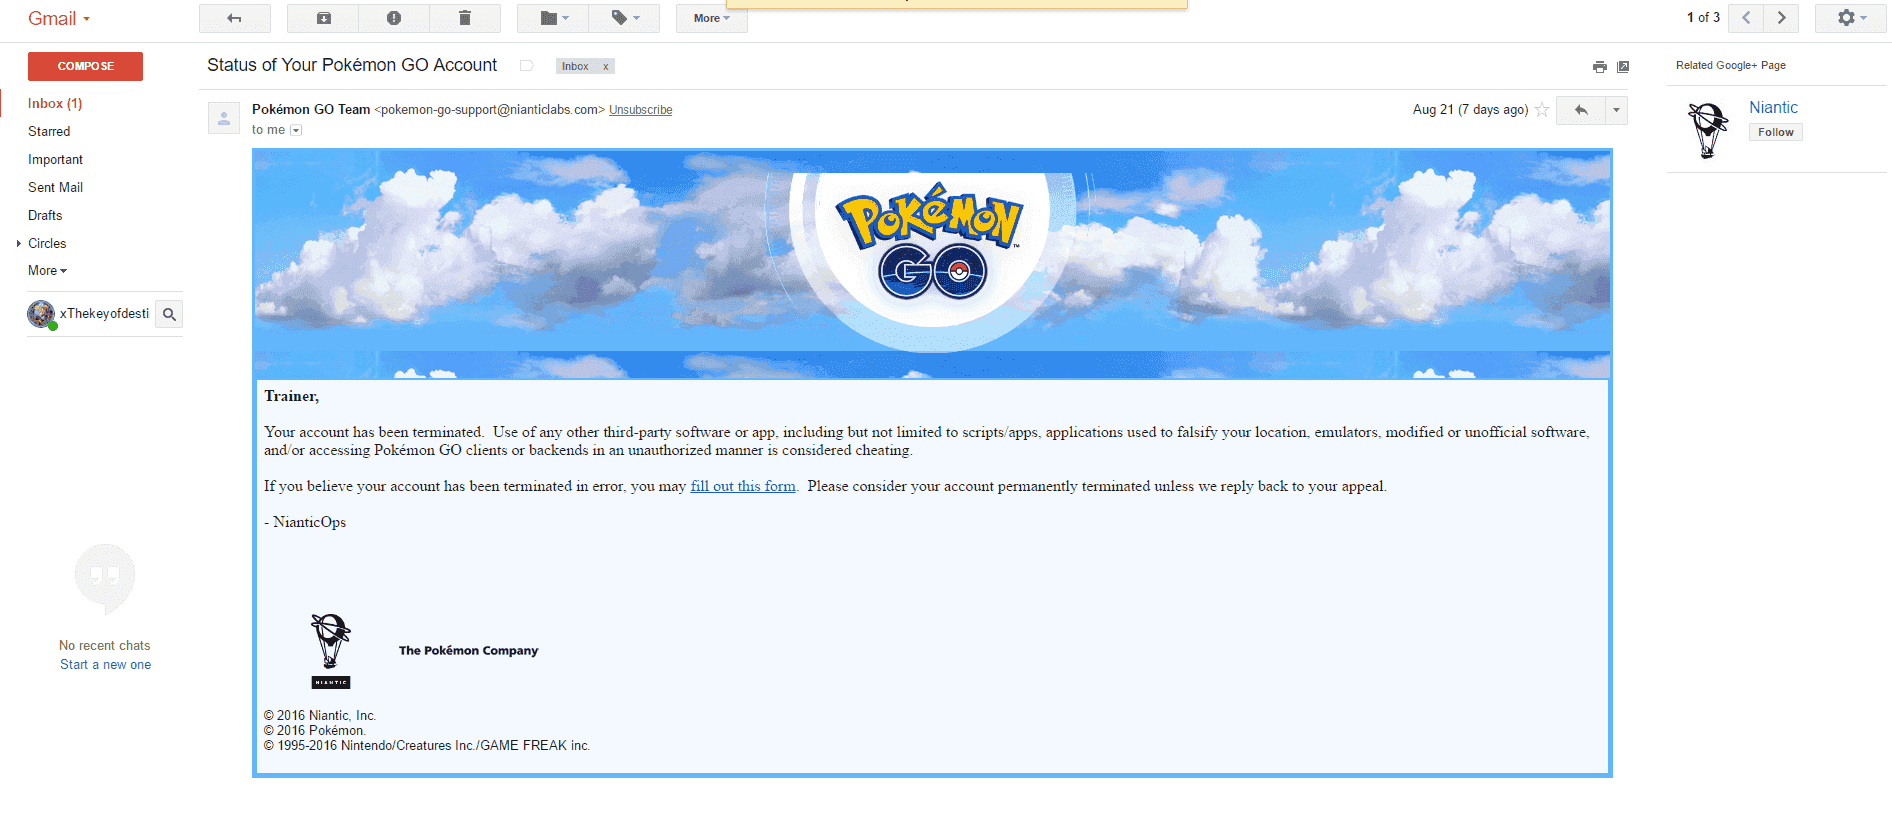The height and width of the screenshot is (815, 1892).
Task: Click the 'No recent chats' text
Action: click(105, 645)
